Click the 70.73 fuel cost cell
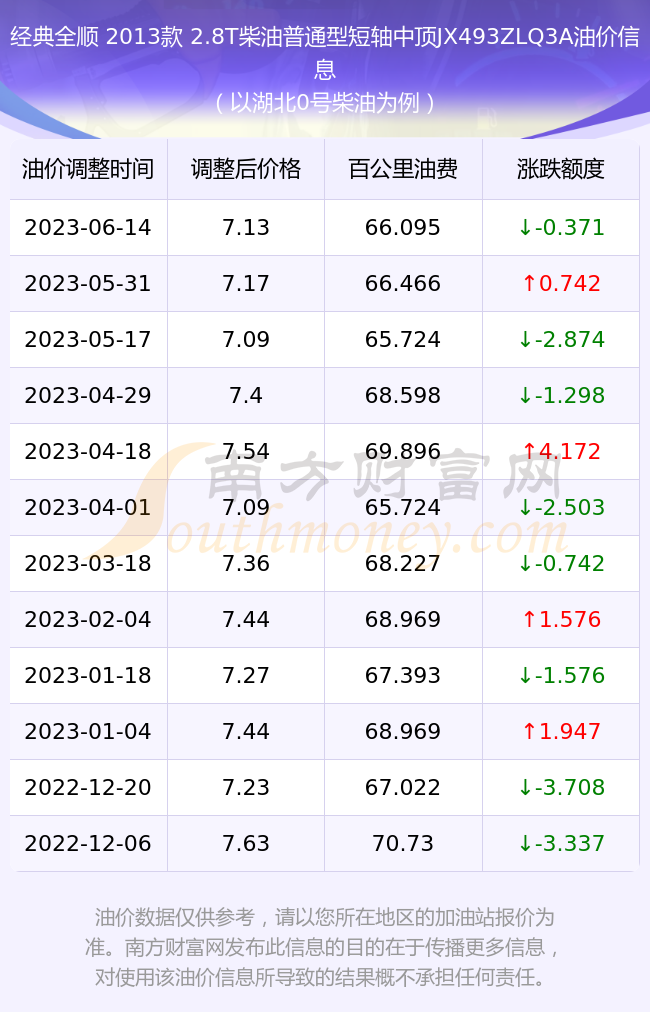This screenshot has width=650, height=1012. coord(403,844)
